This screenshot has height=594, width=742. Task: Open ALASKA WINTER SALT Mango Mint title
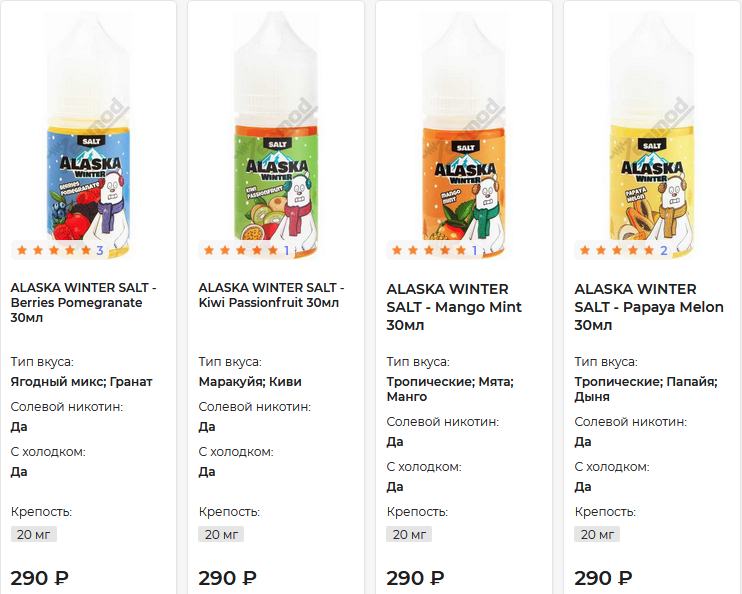pos(454,307)
